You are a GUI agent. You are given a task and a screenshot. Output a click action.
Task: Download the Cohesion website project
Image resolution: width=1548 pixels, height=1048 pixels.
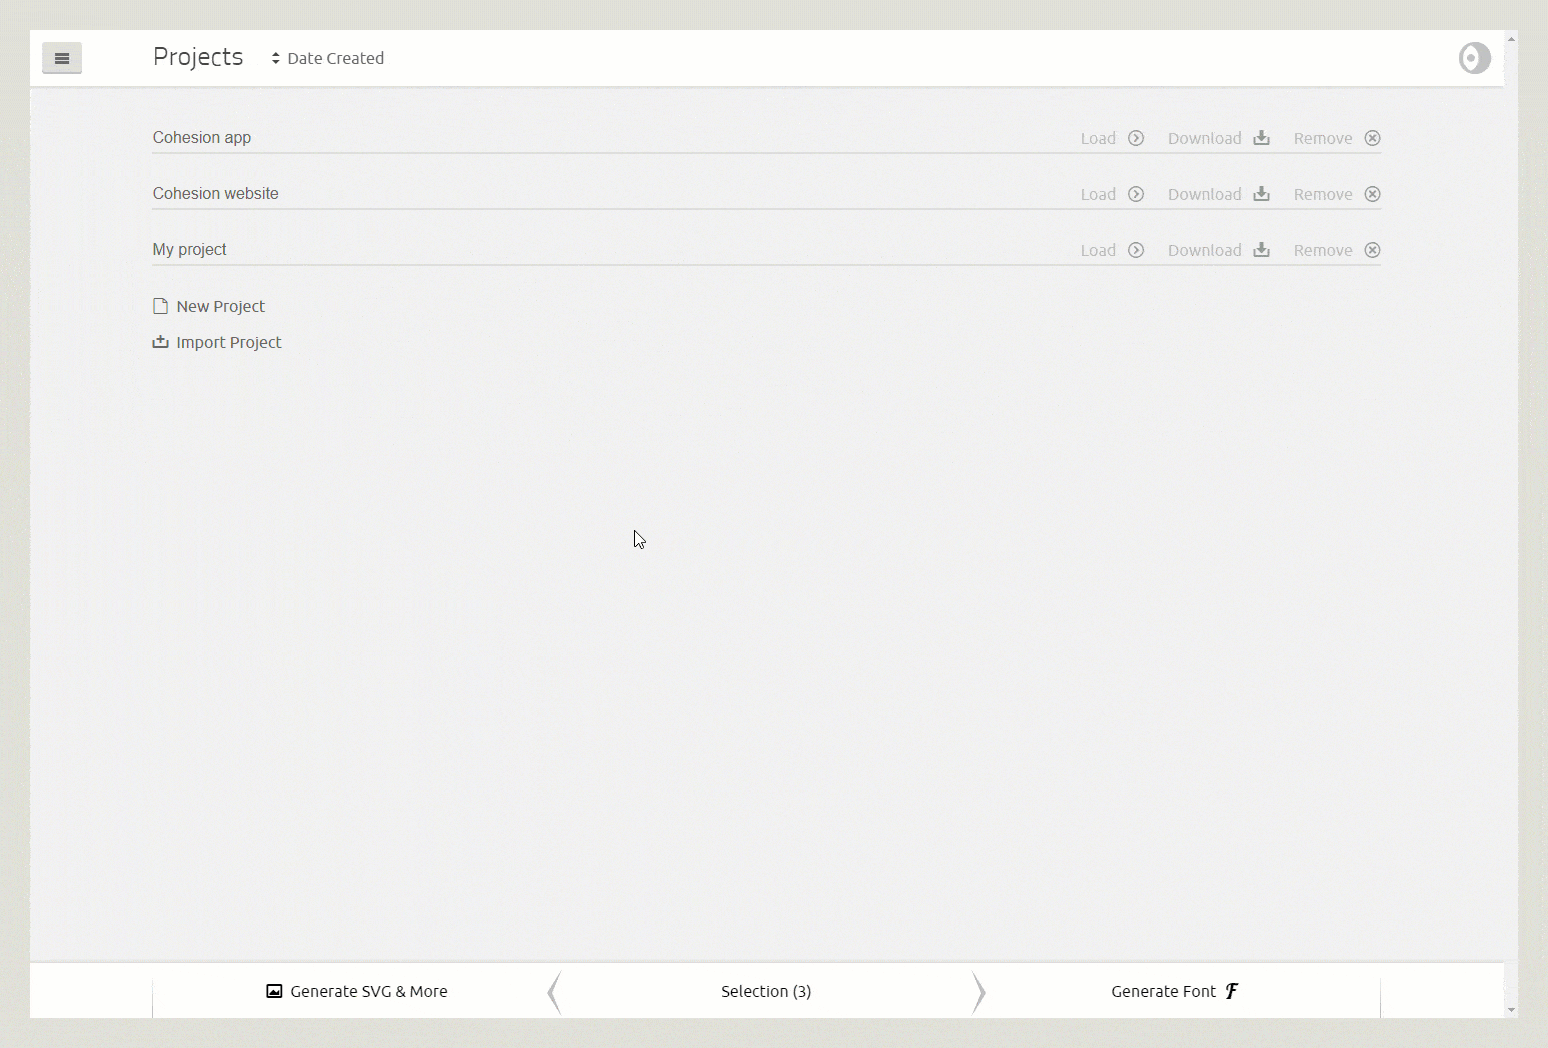tap(1219, 194)
